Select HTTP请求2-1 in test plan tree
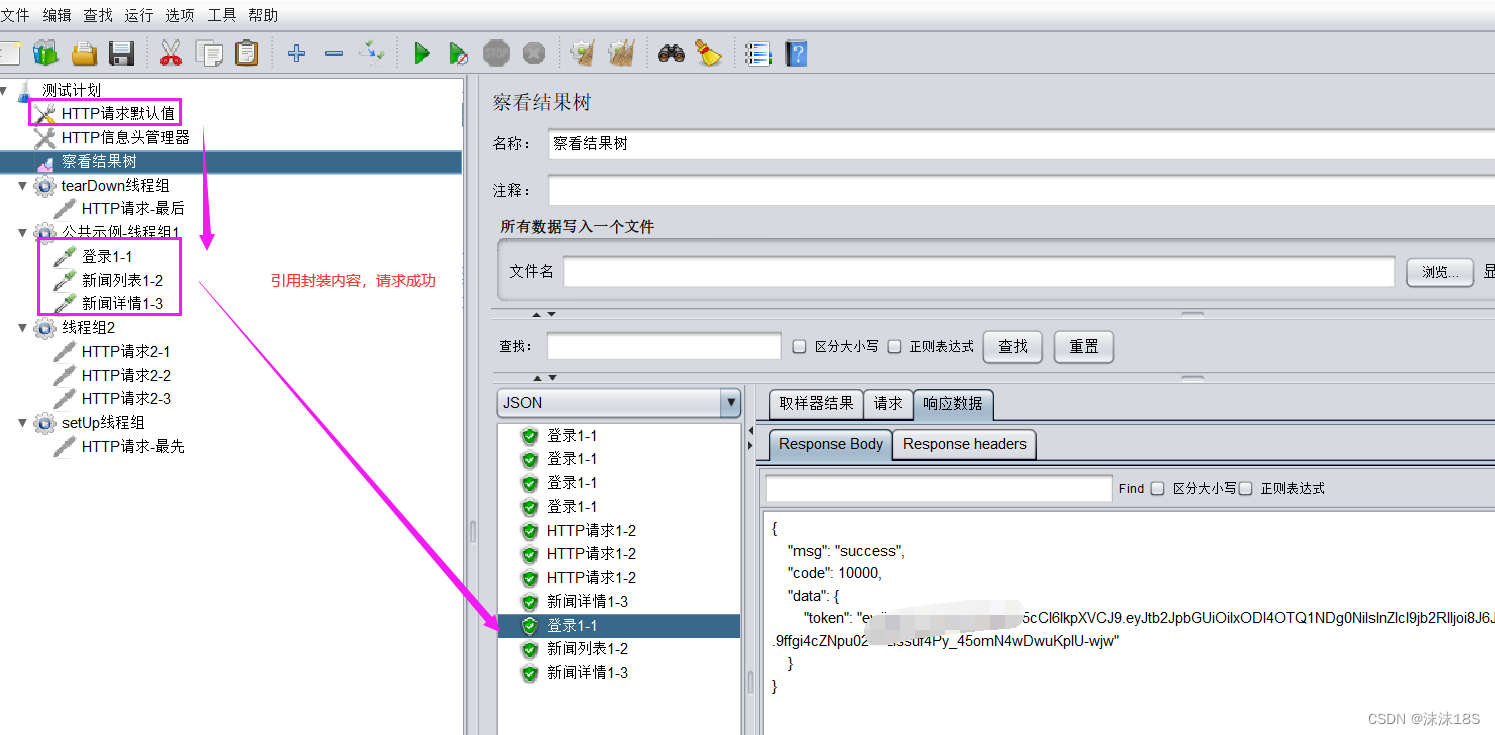This screenshot has width=1495, height=735. tap(125, 351)
